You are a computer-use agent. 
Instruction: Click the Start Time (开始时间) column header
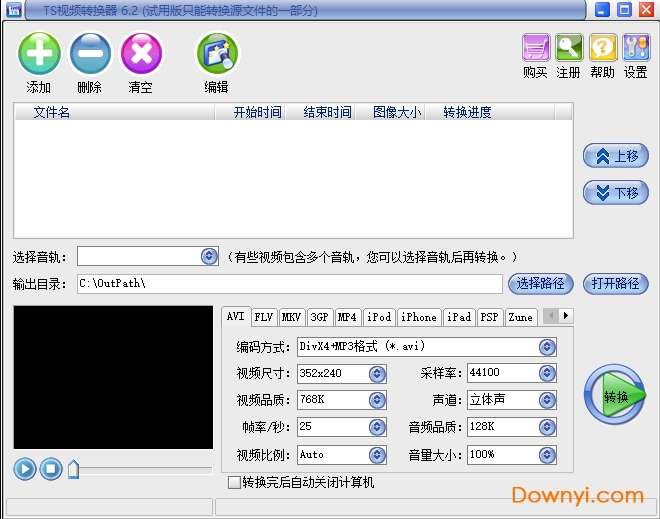pyautogui.click(x=250, y=112)
